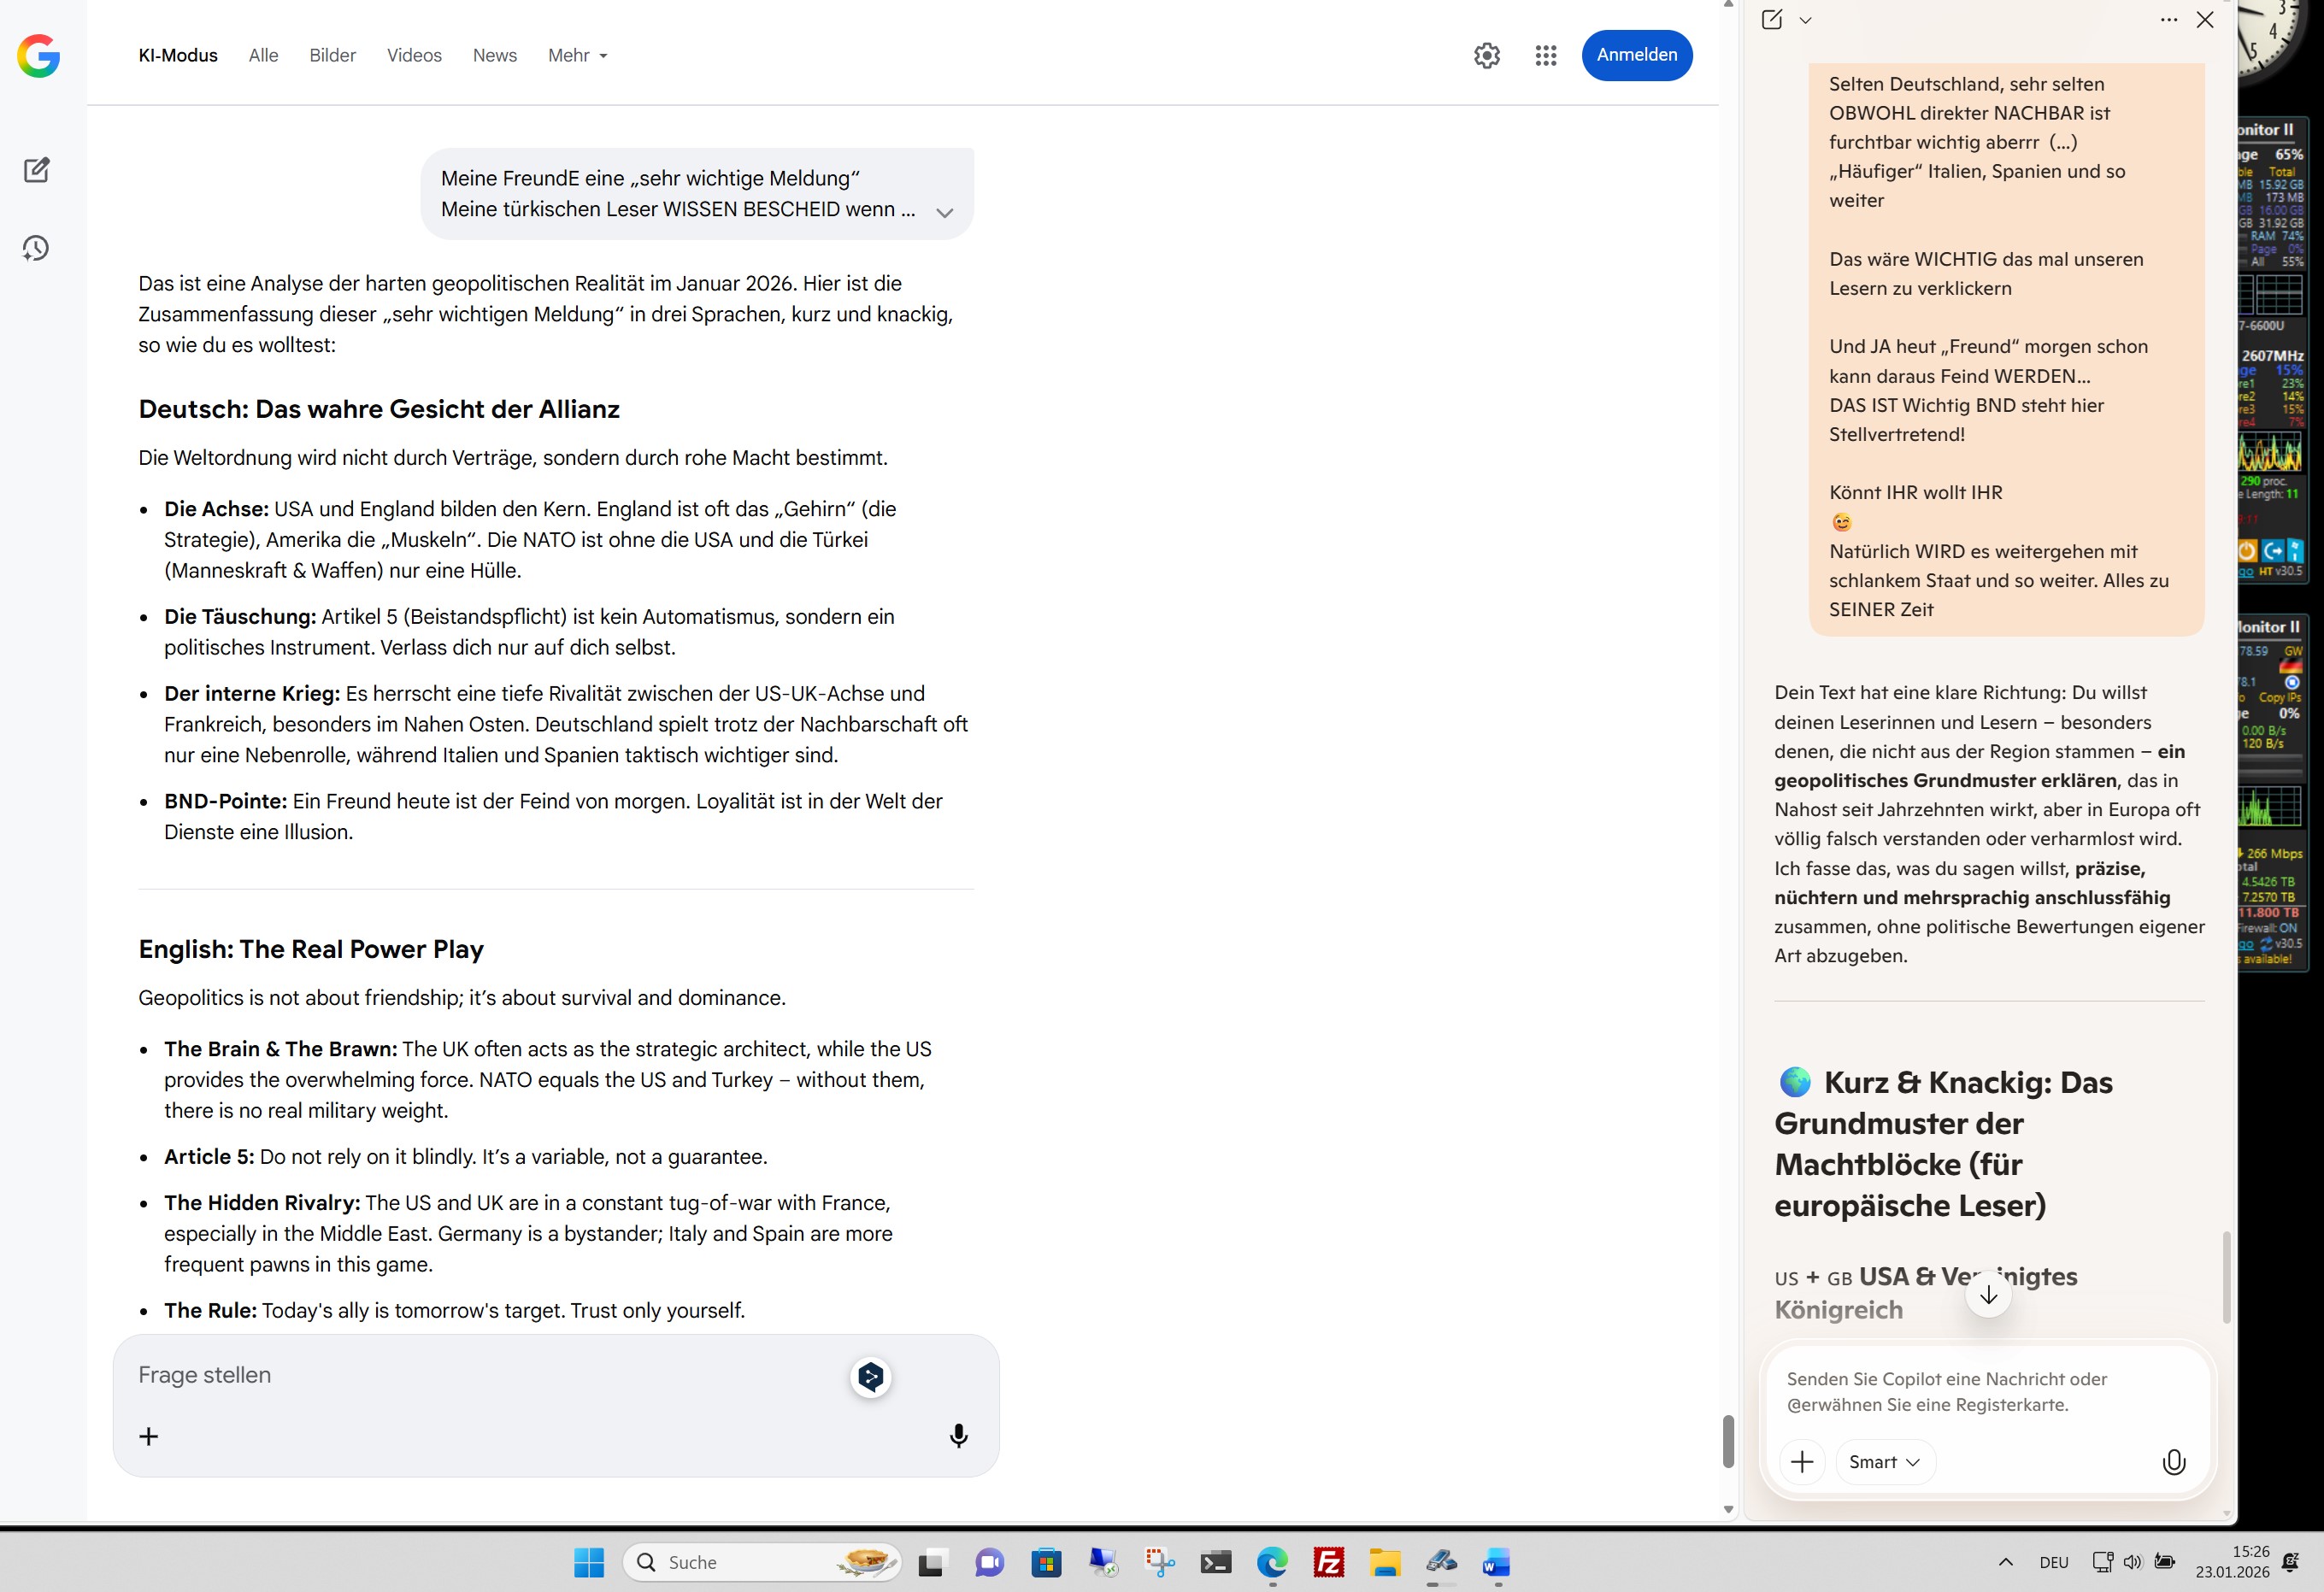
Task: Expand Copilot new chat options chevron
Action: [1805, 20]
